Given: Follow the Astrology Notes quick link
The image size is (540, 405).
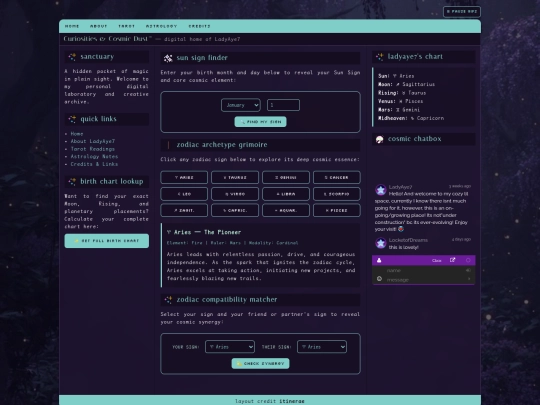Looking at the screenshot, I should click(x=94, y=156).
